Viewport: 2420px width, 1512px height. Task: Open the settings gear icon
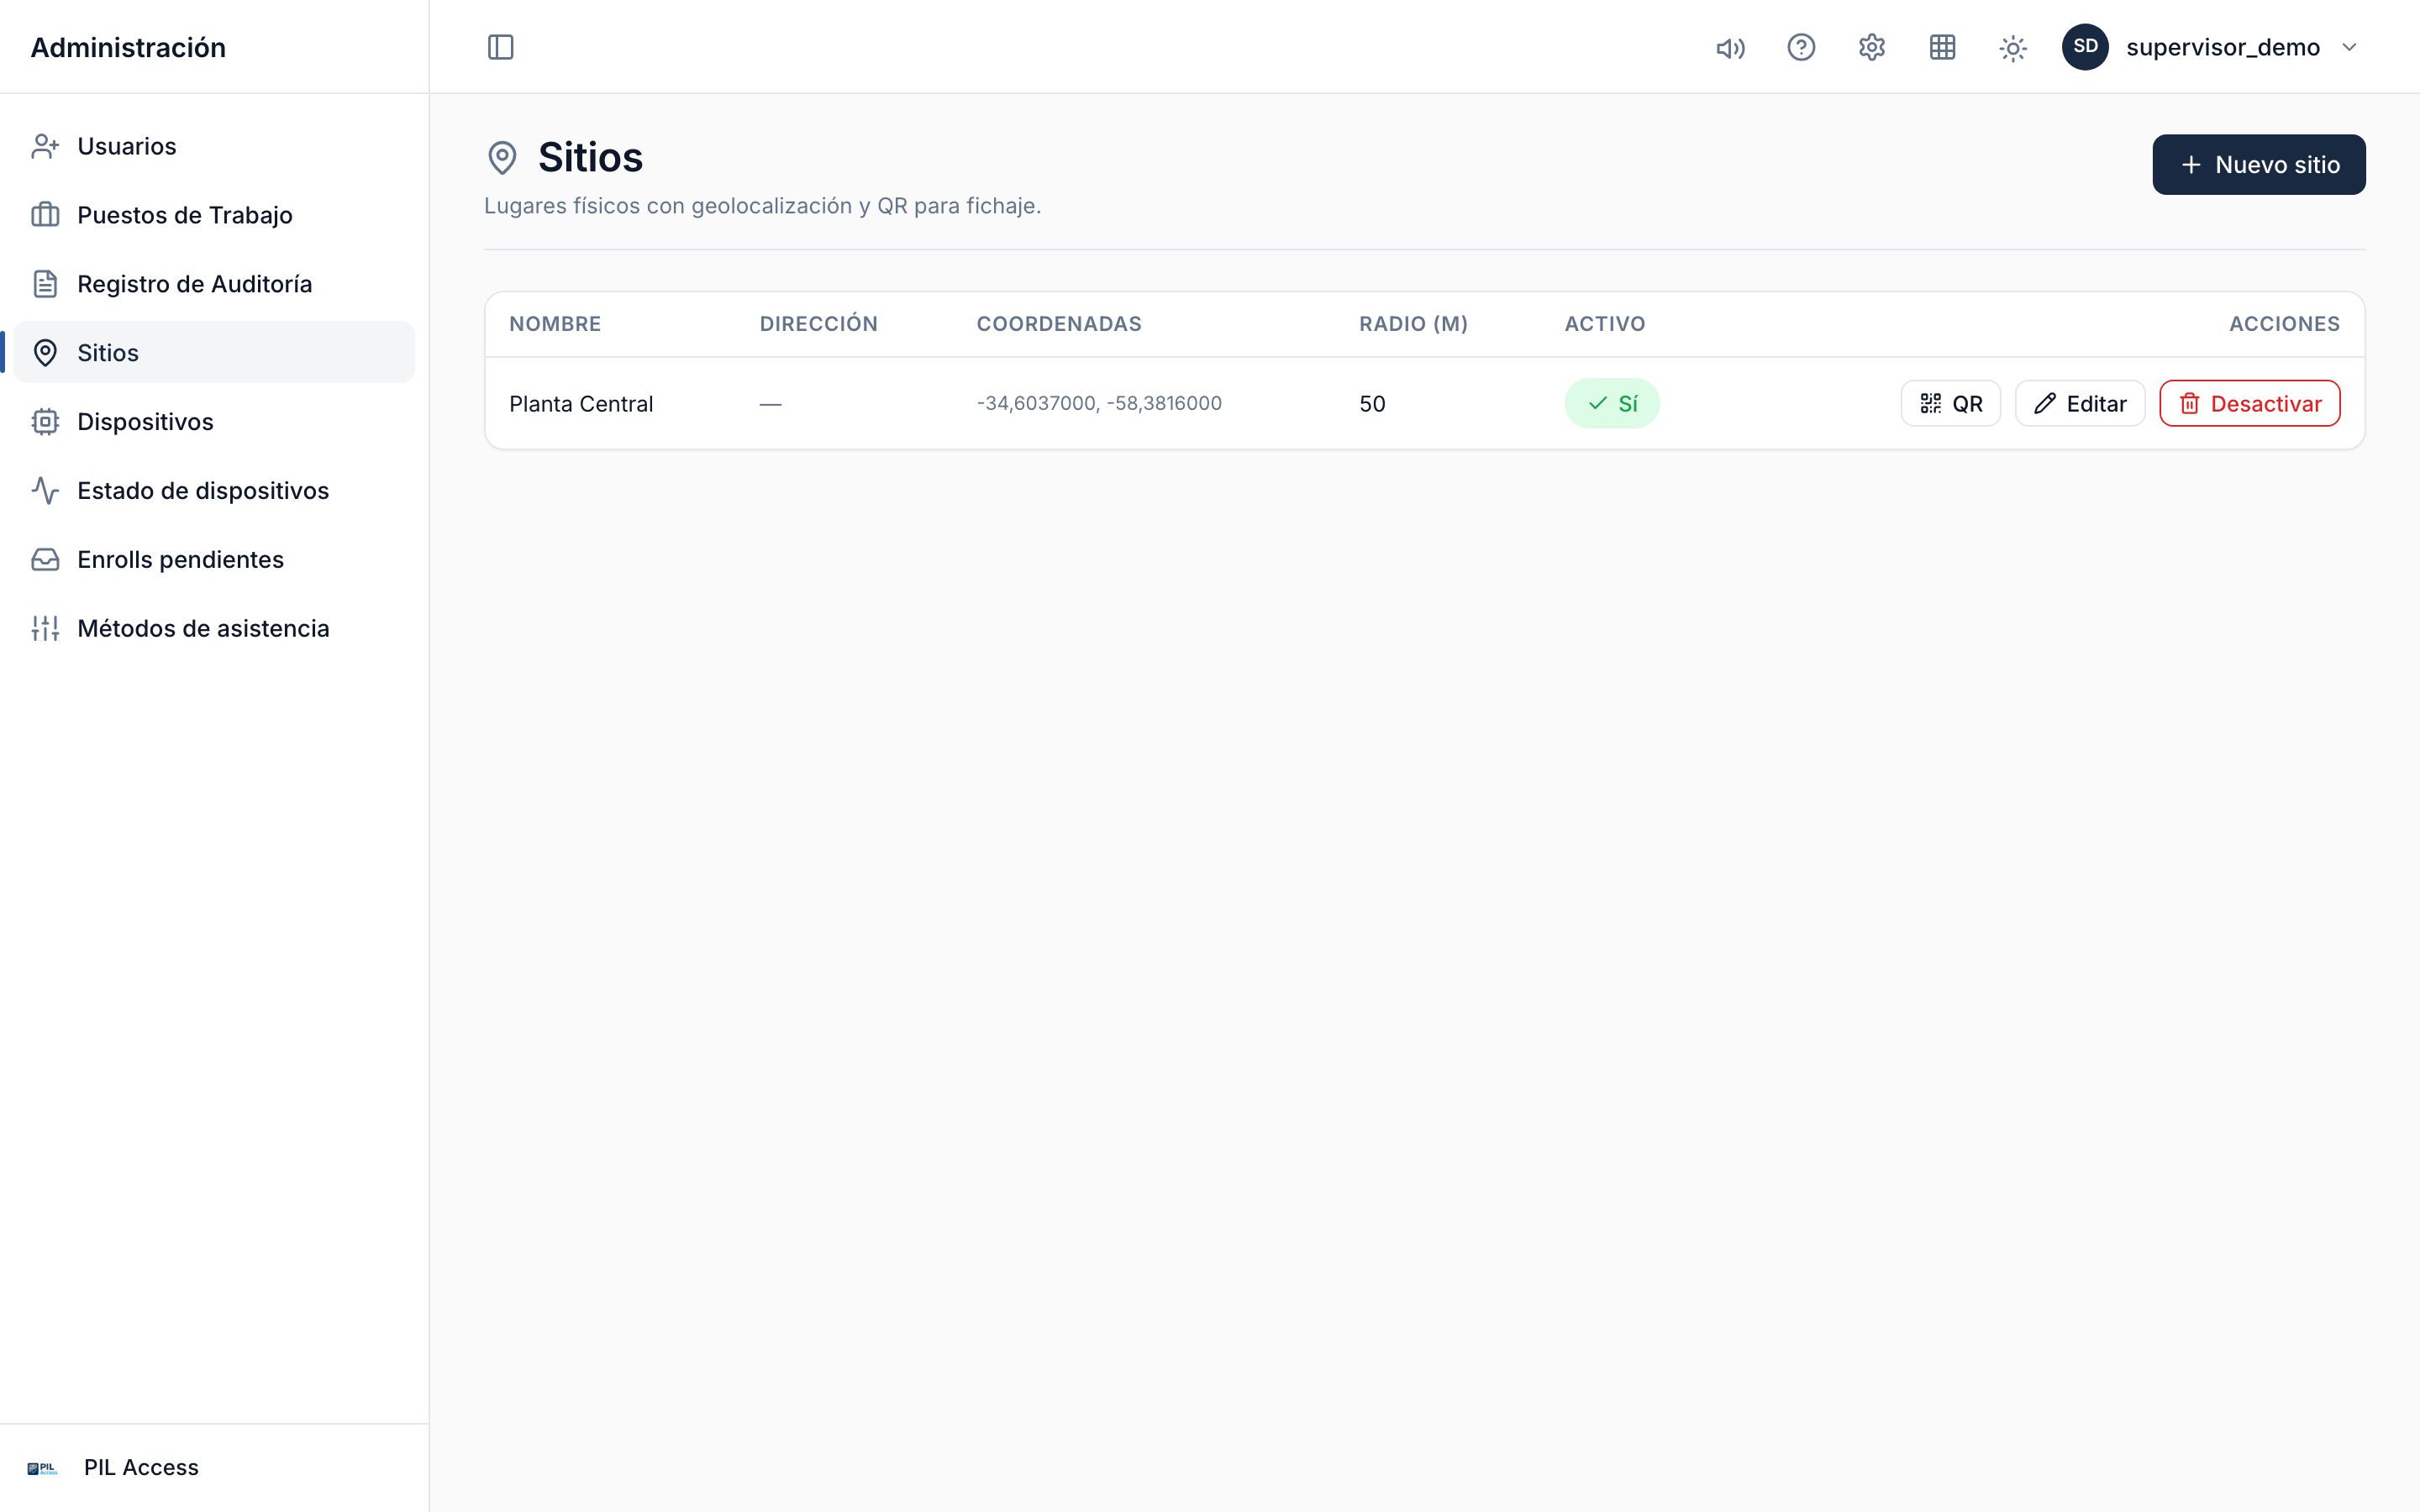[1872, 47]
